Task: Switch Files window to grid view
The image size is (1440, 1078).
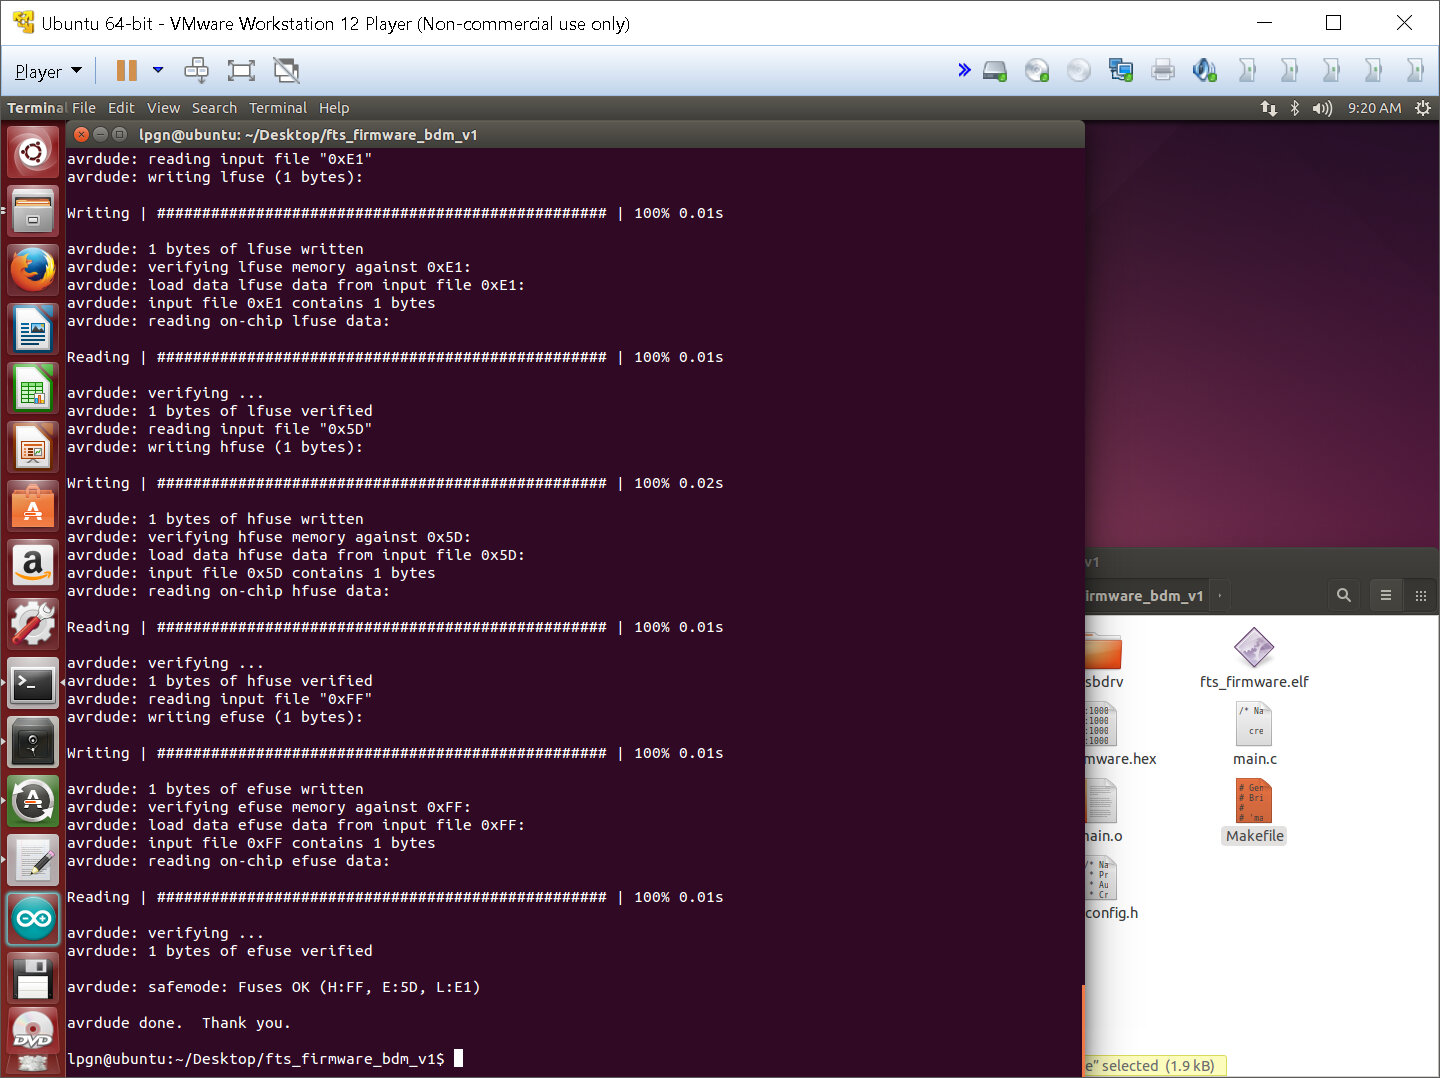Action: tap(1421, 595)
